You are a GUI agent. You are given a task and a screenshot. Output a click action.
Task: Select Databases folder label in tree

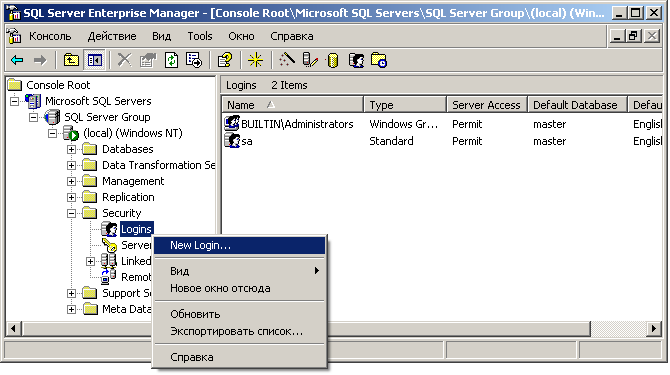[x=127, y=149]
